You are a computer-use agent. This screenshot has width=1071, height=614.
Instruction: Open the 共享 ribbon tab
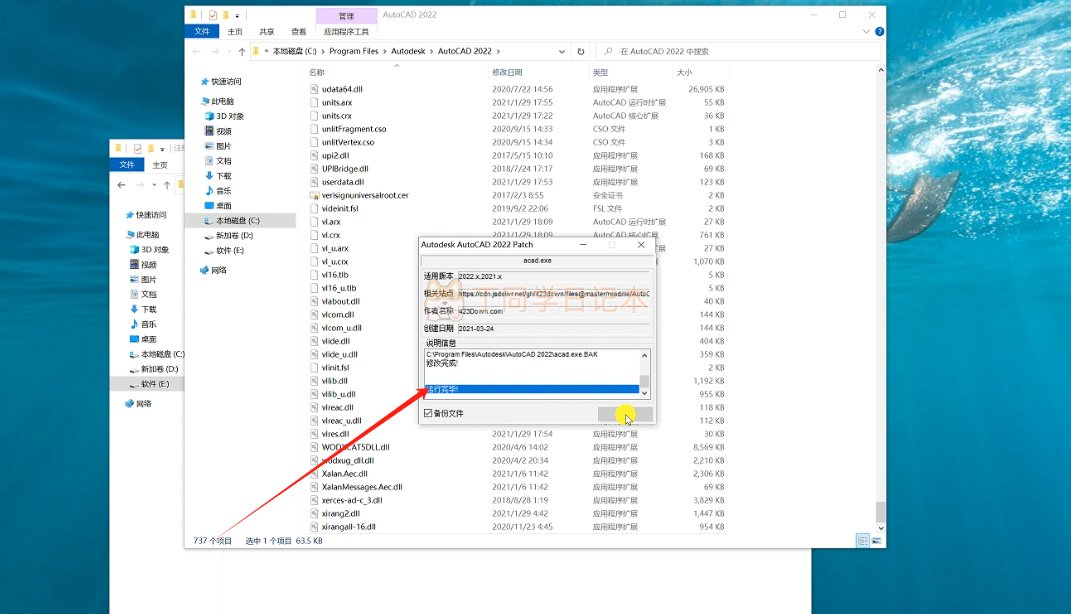pyautogui.click(x=267, y=31)
